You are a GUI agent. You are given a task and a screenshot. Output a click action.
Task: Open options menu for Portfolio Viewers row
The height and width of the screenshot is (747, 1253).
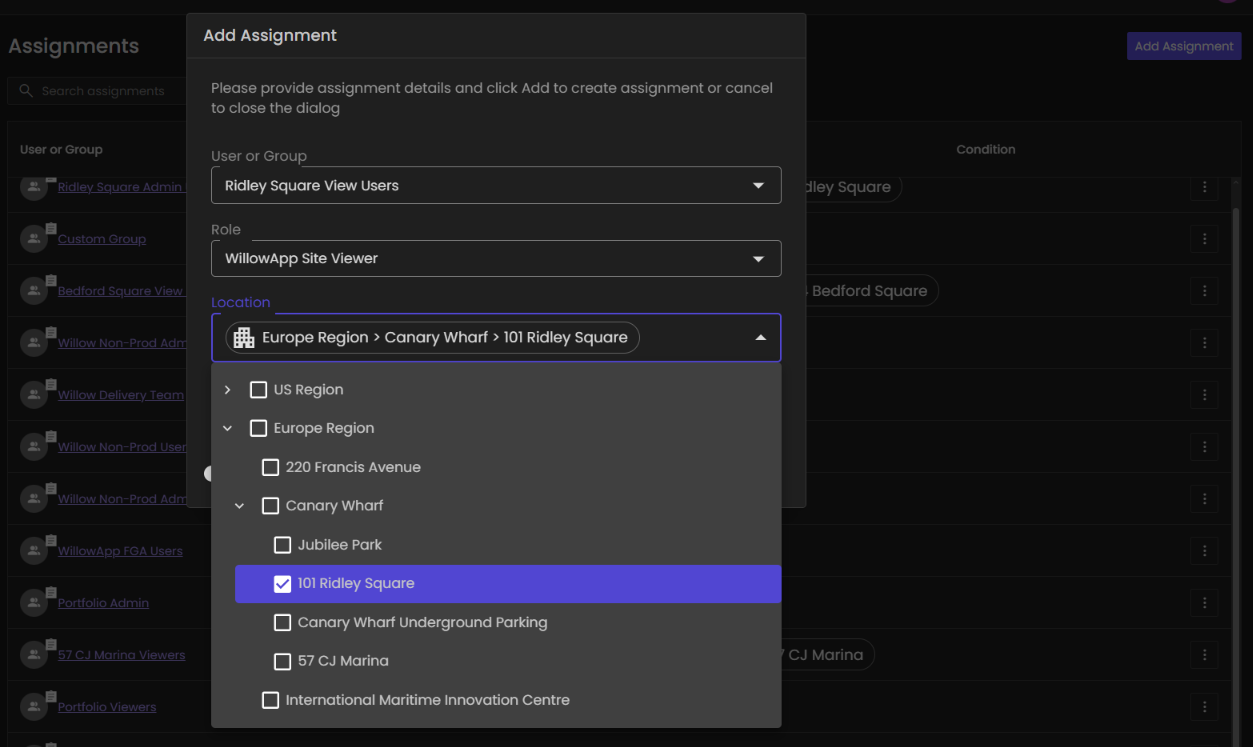coord(1204,707)
